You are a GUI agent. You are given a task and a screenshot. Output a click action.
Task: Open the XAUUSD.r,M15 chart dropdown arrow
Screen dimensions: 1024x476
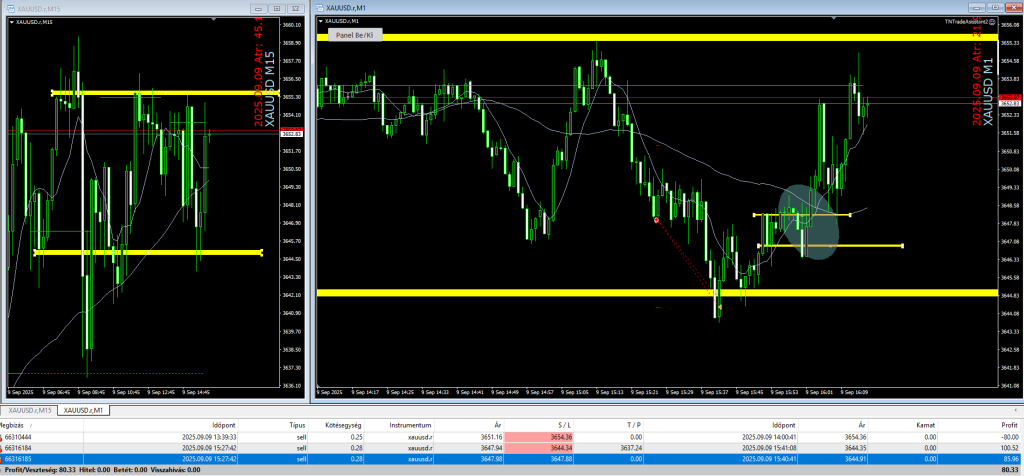tap(10, 19)
